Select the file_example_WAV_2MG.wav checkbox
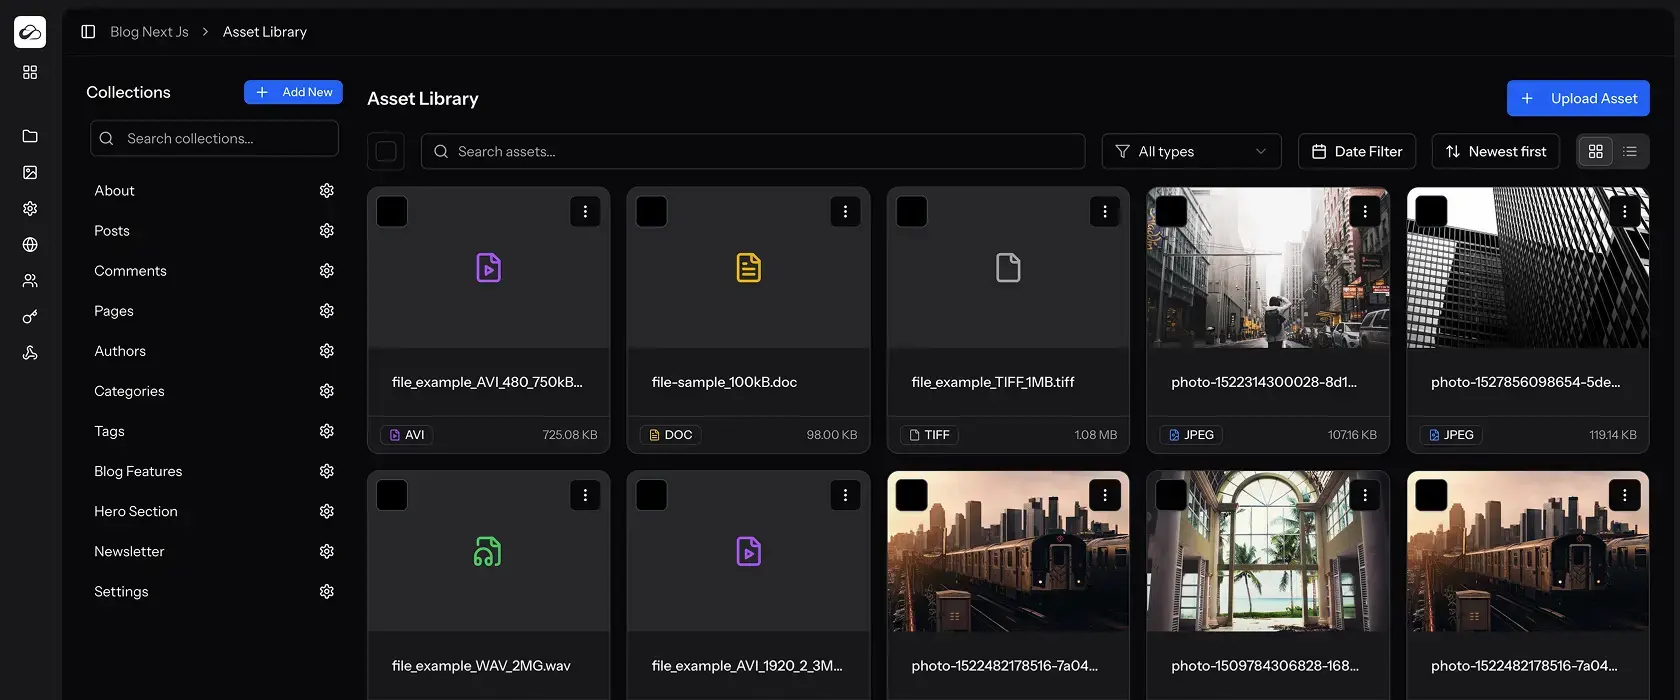1680x700 pixels. pos(392,495)
